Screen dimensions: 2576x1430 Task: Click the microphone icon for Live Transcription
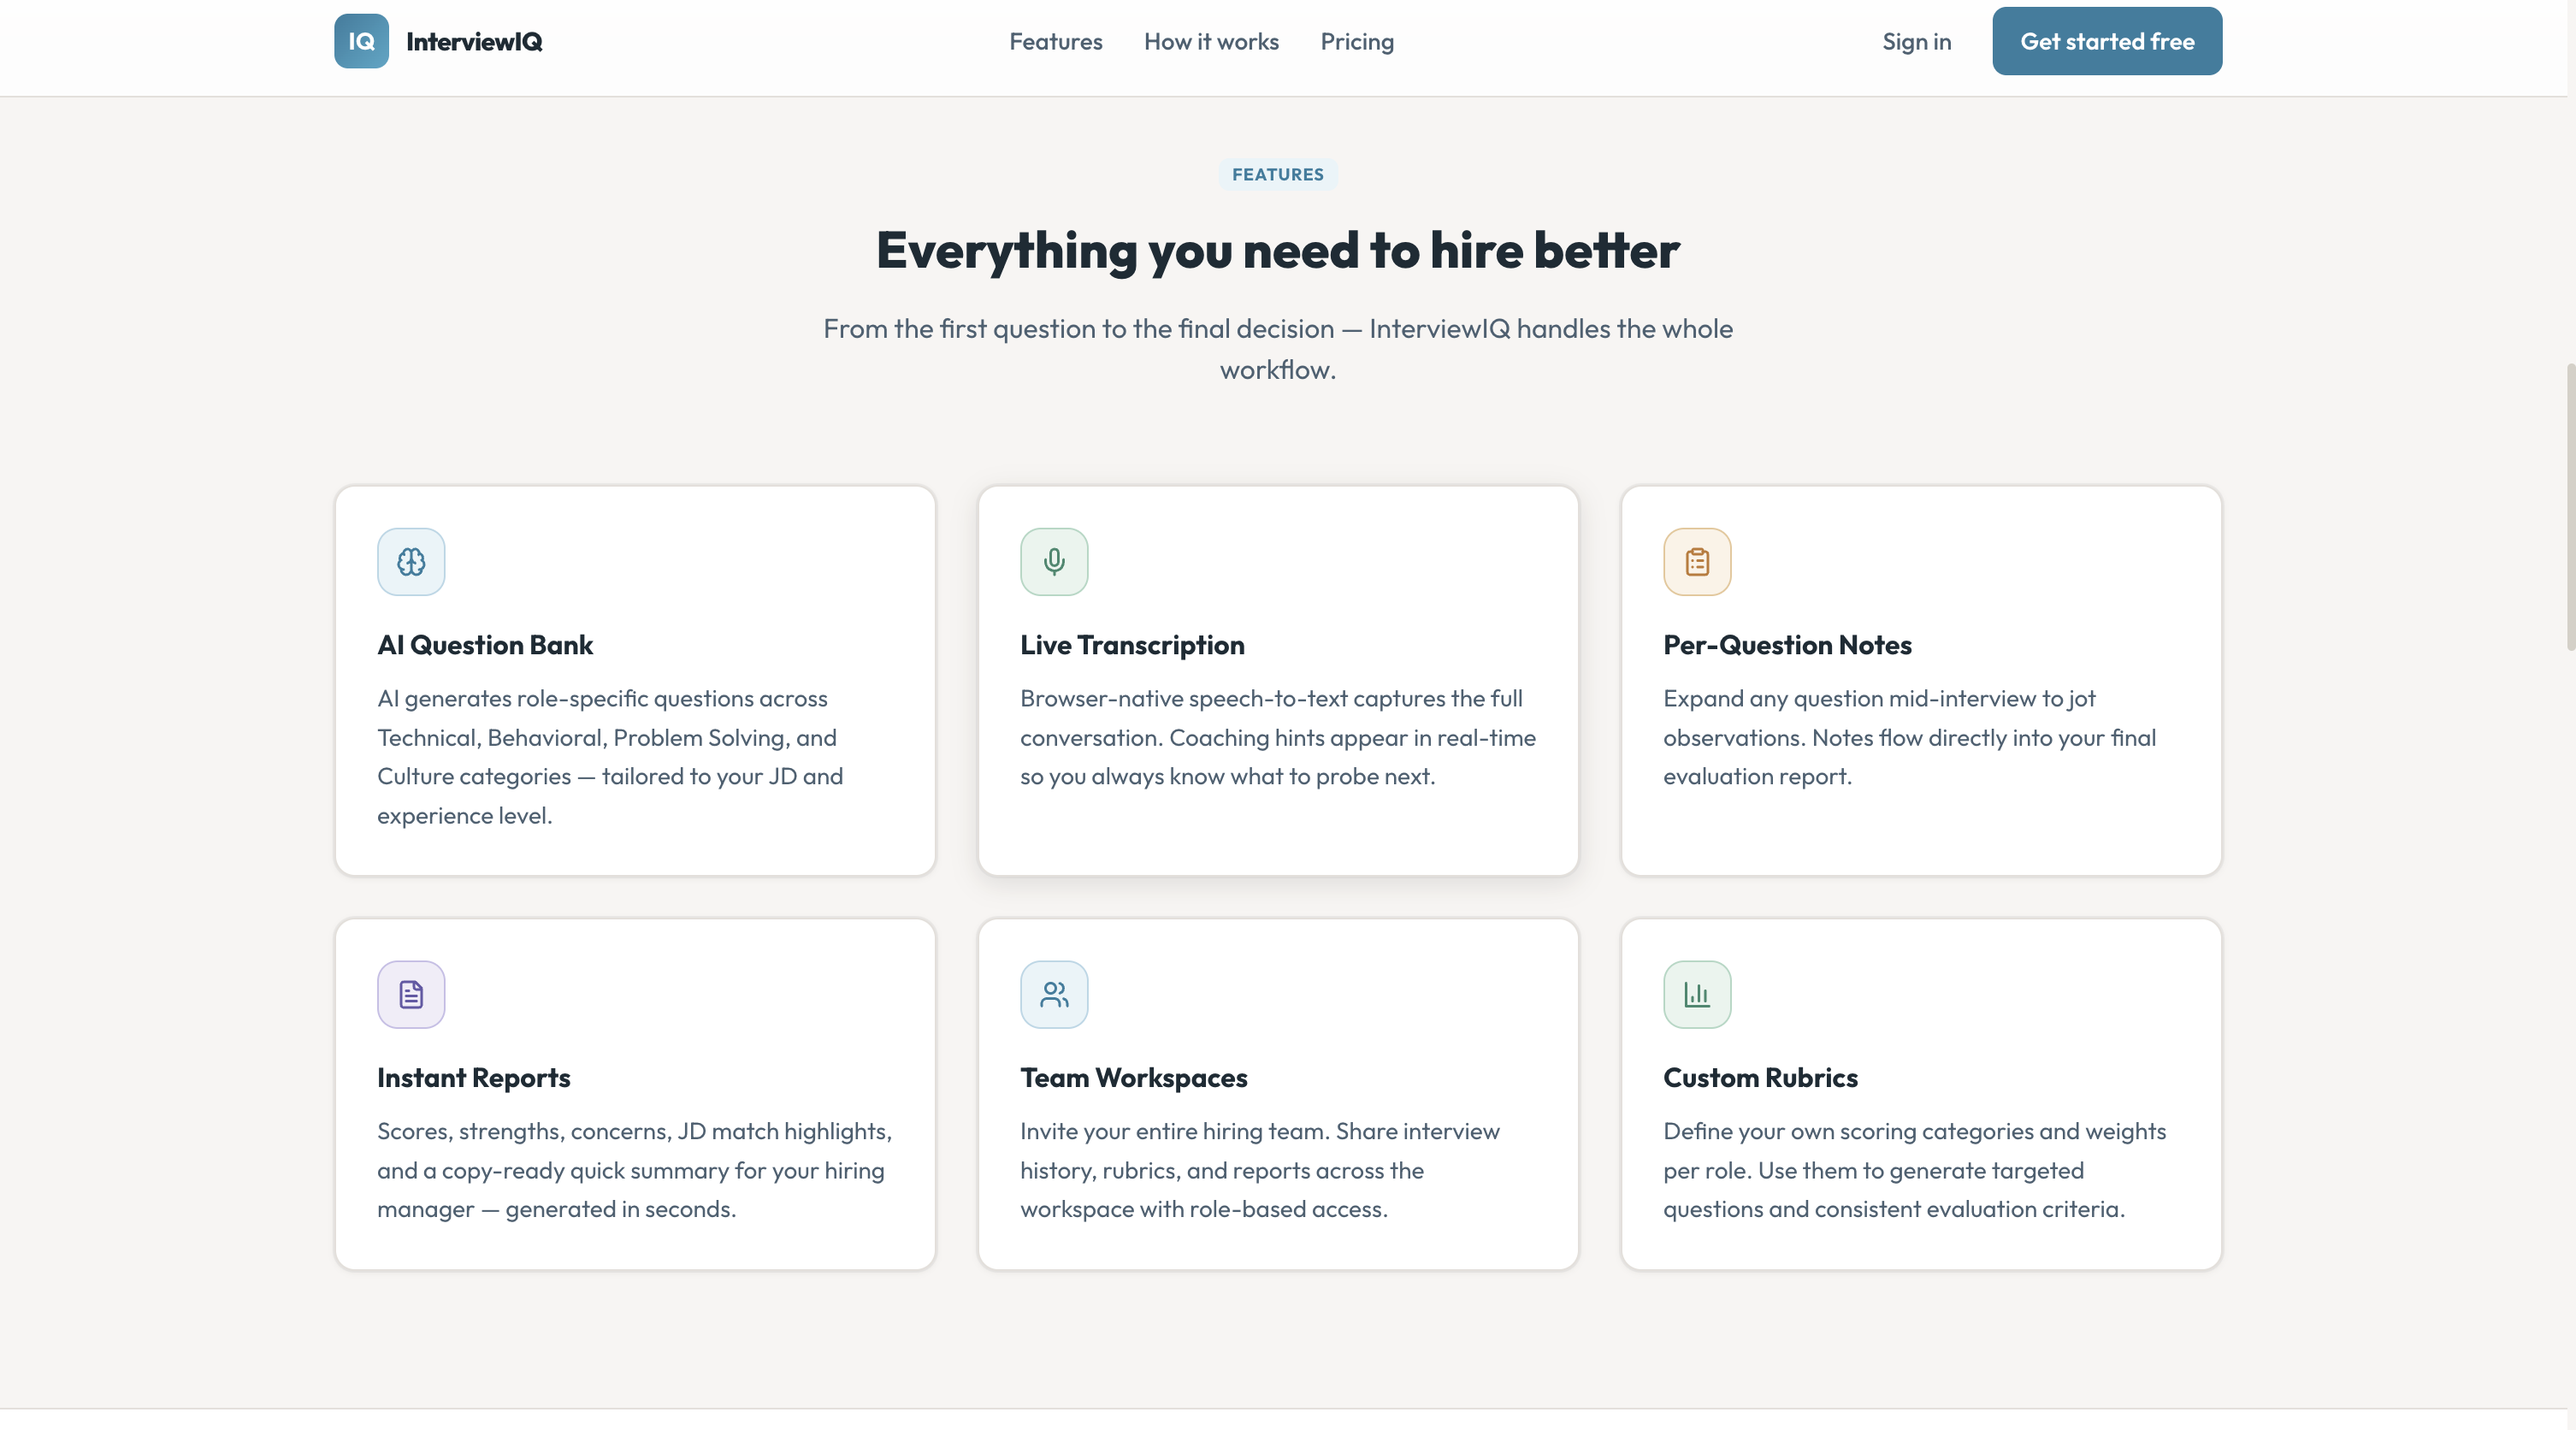(x=1054, y=562)
